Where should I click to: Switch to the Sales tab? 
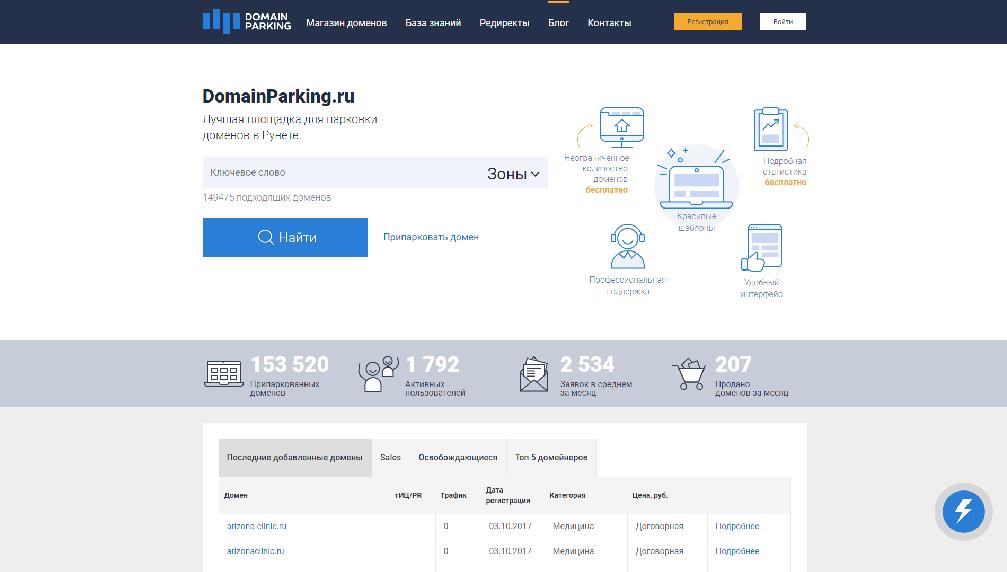(x=390, y=458)
